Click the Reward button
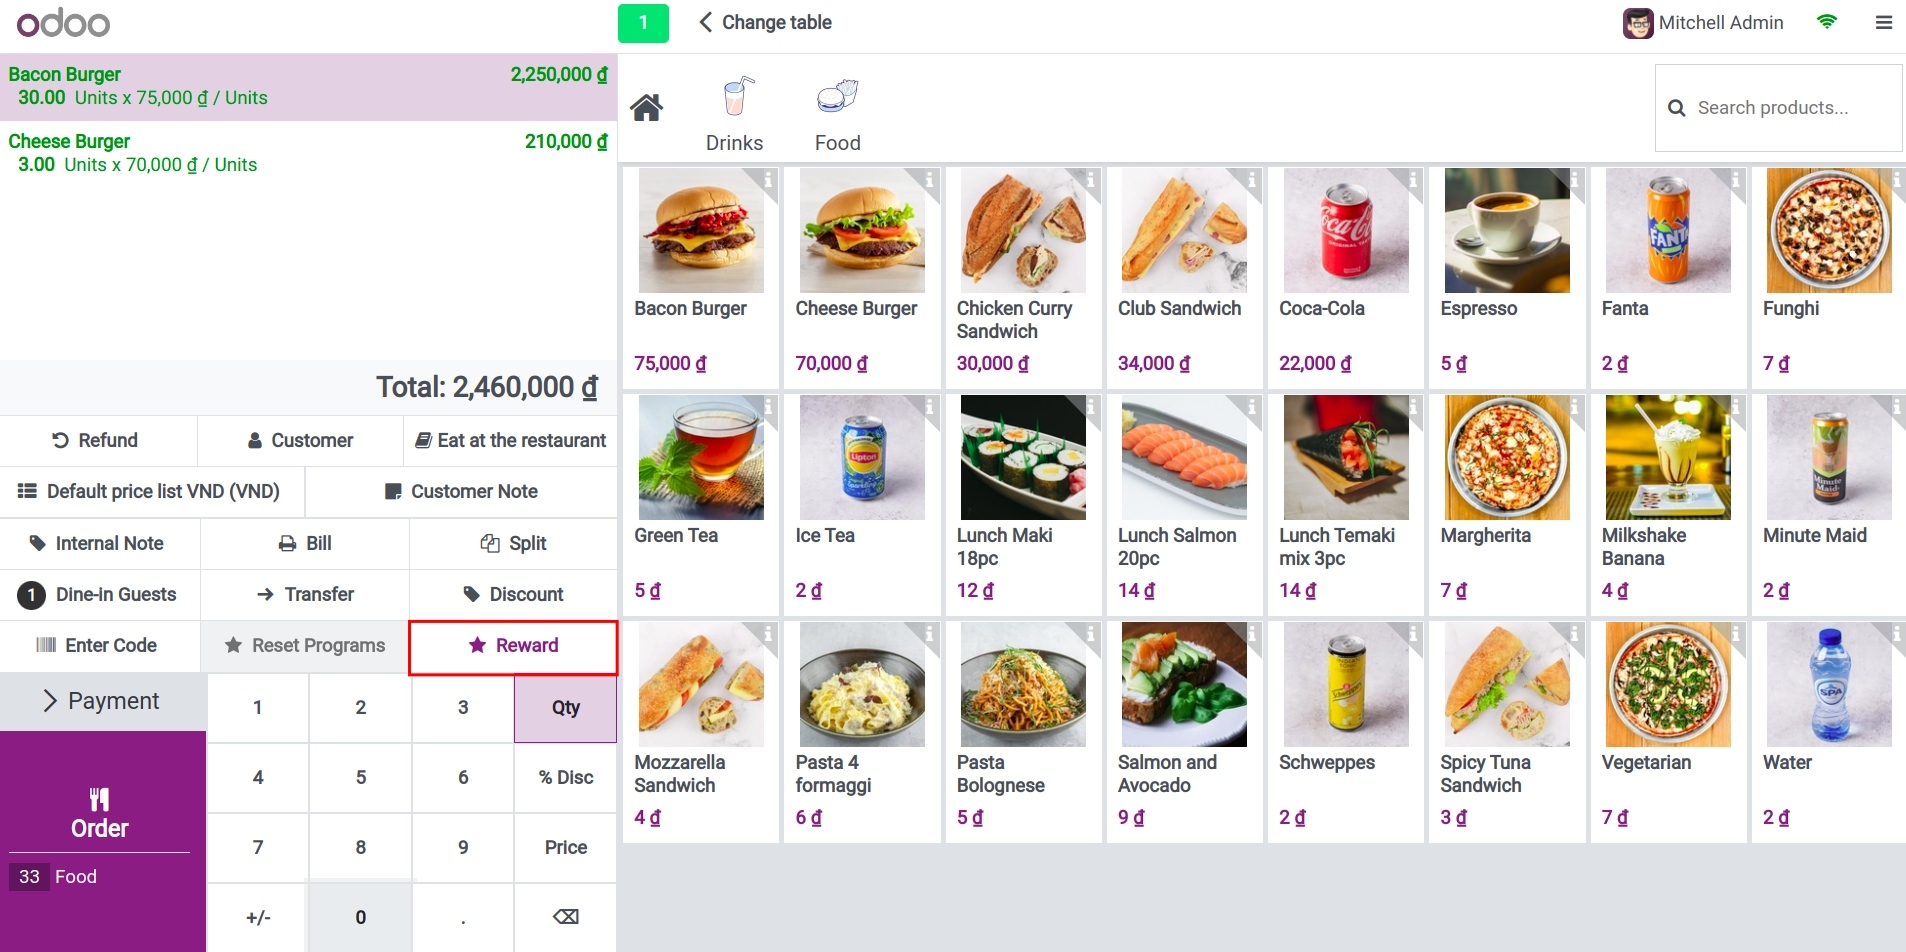 click(513, 646)
